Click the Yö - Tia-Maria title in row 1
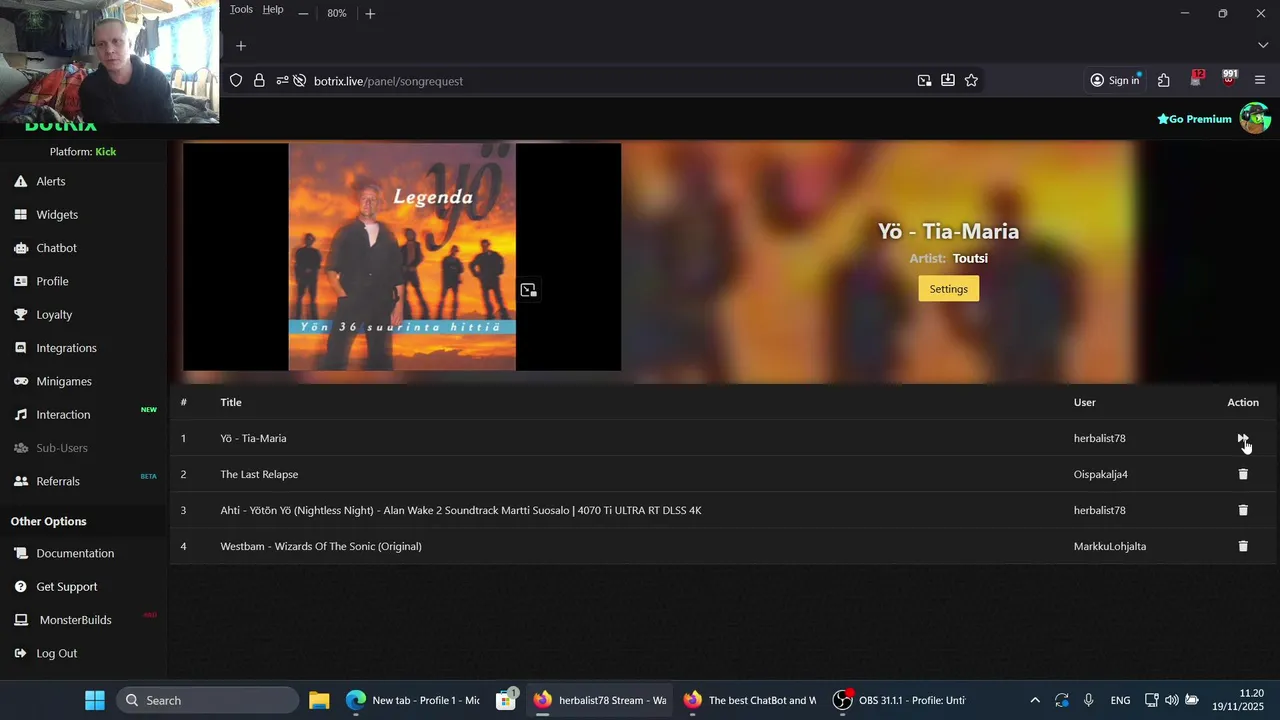 tap(253, 438)
